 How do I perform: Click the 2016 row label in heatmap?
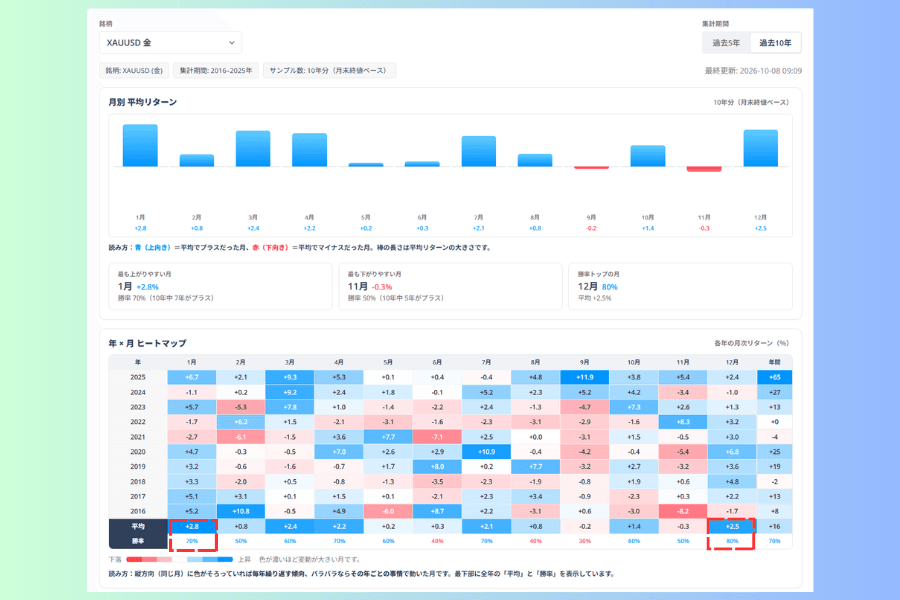pos(138,511)
